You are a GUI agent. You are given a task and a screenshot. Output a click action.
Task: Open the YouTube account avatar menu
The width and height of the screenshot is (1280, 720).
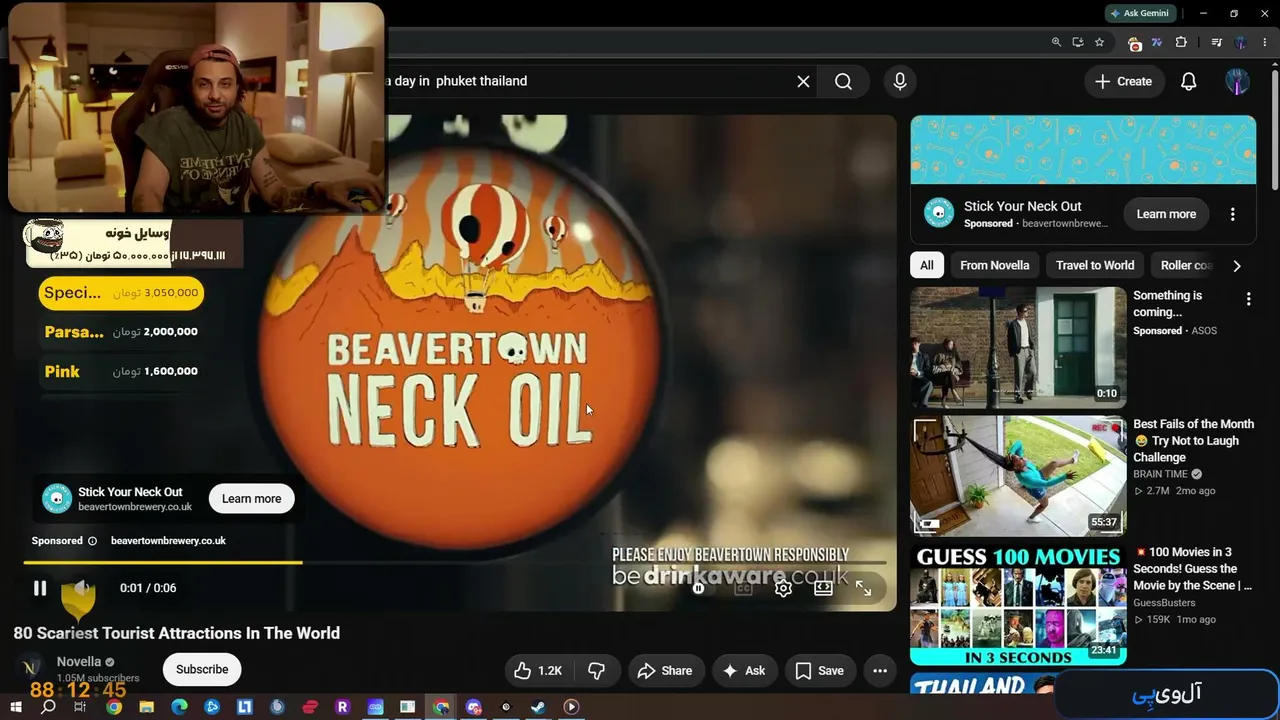[x=1237, y=81]
